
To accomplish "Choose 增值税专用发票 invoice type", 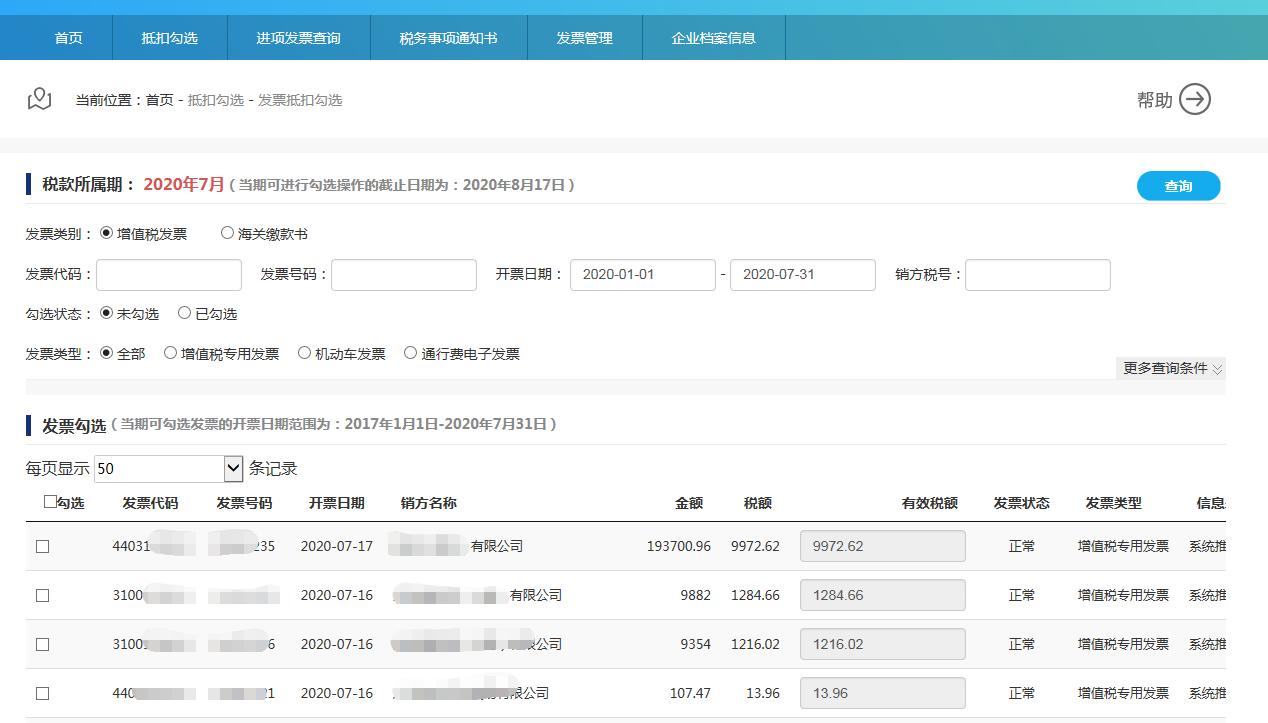I will (x=171, y=352).
